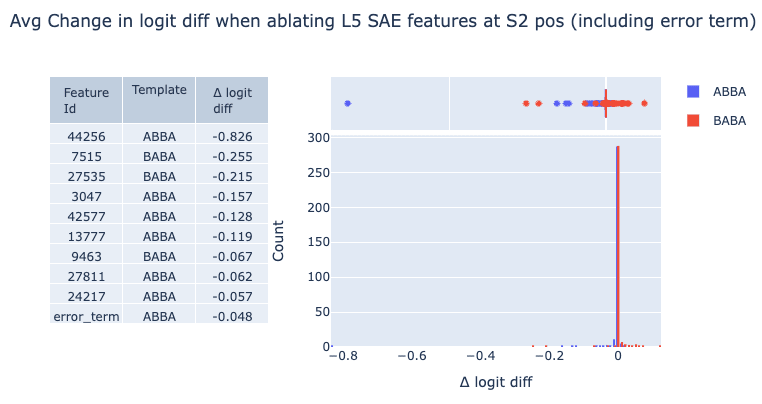The height and width of the screenshot is (404, 762).
Task: Select feature 7515 cell in the table
Action: [86, 156]
